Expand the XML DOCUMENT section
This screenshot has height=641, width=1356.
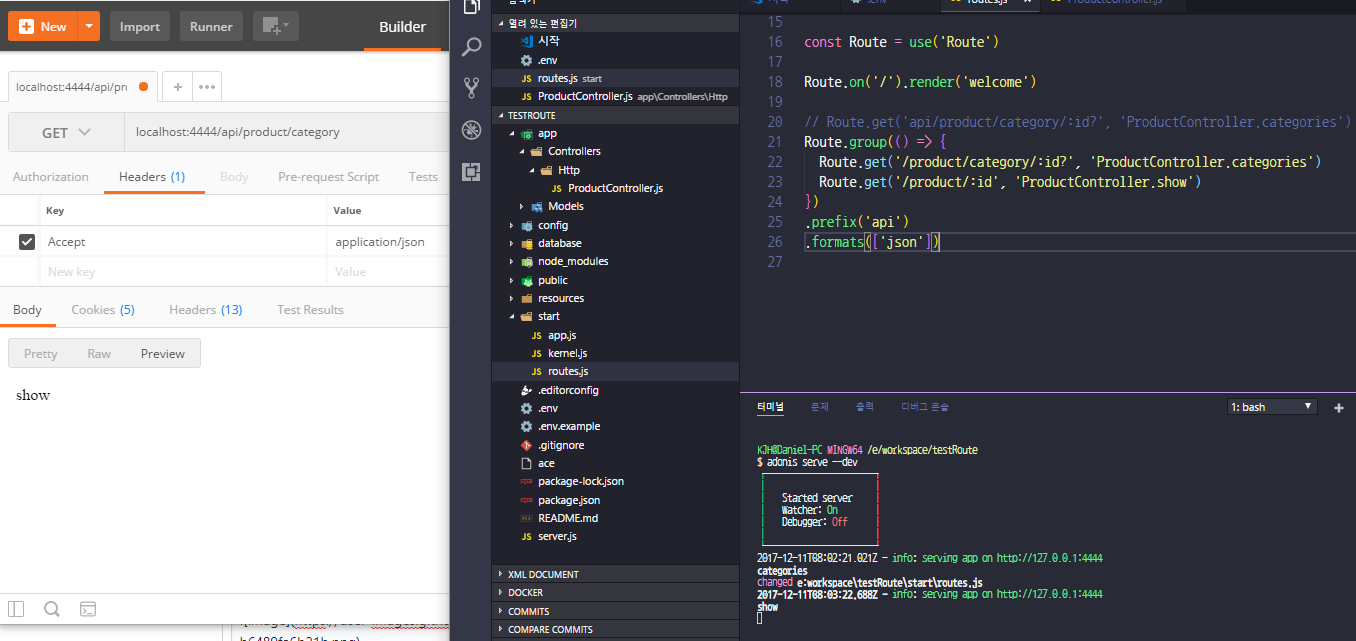coord(616,574)
